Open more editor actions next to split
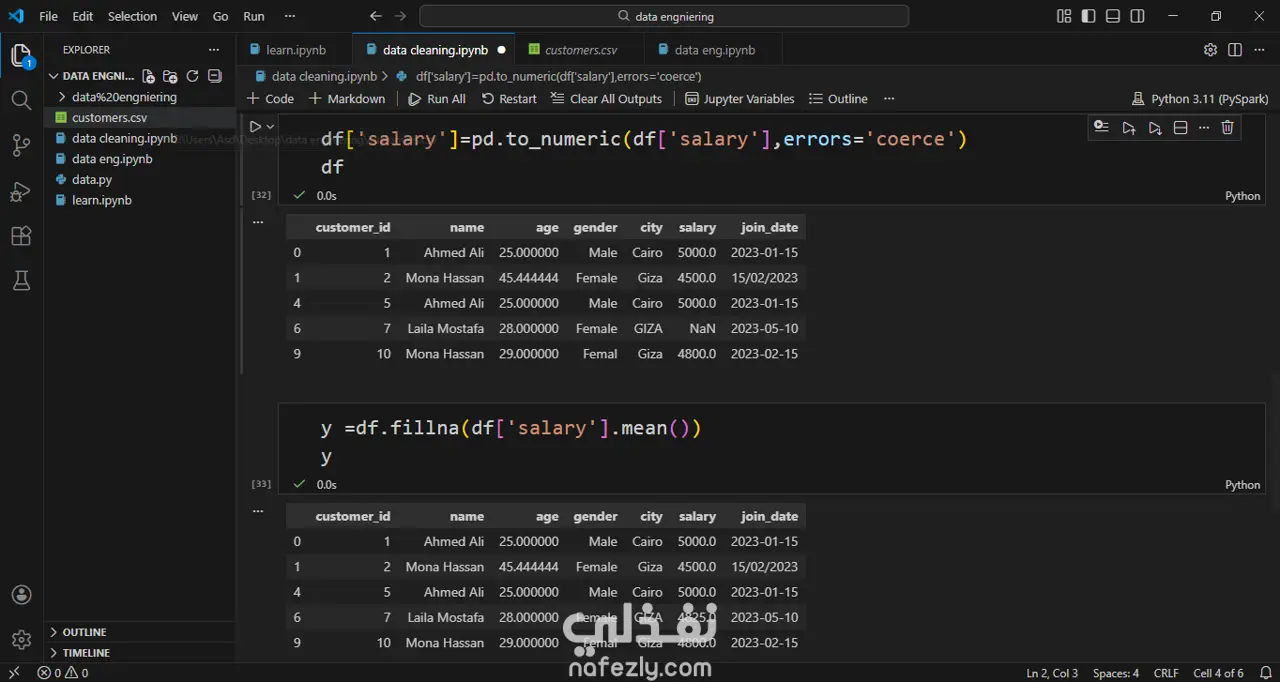 pos(1259,50)
